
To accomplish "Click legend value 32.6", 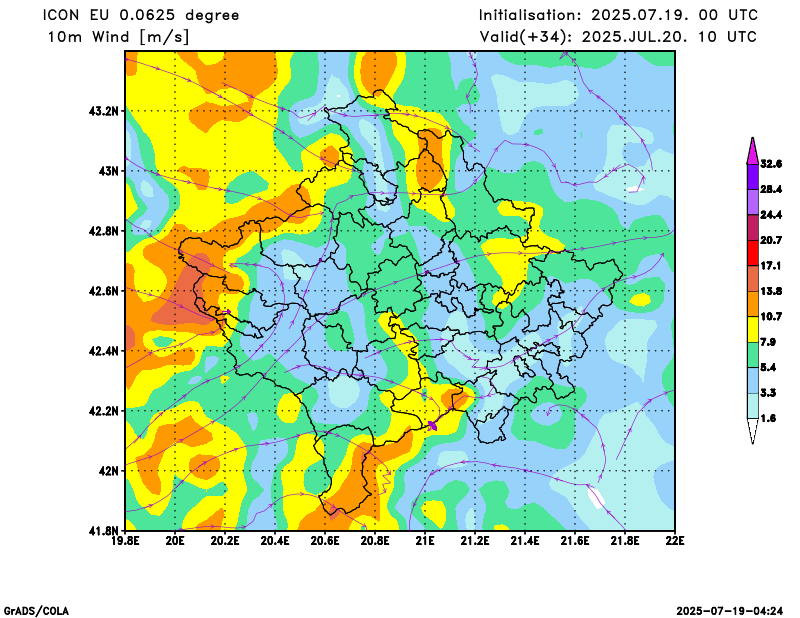I will [771, 164].
